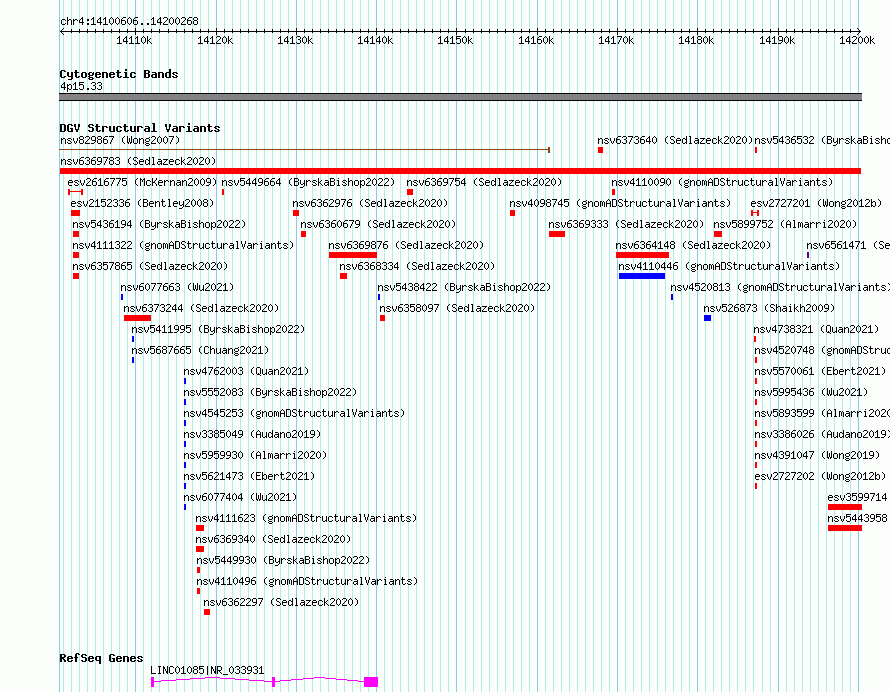Click nsv4111322 (gnomADStructuralVariants) label

(x=183, y=245)
